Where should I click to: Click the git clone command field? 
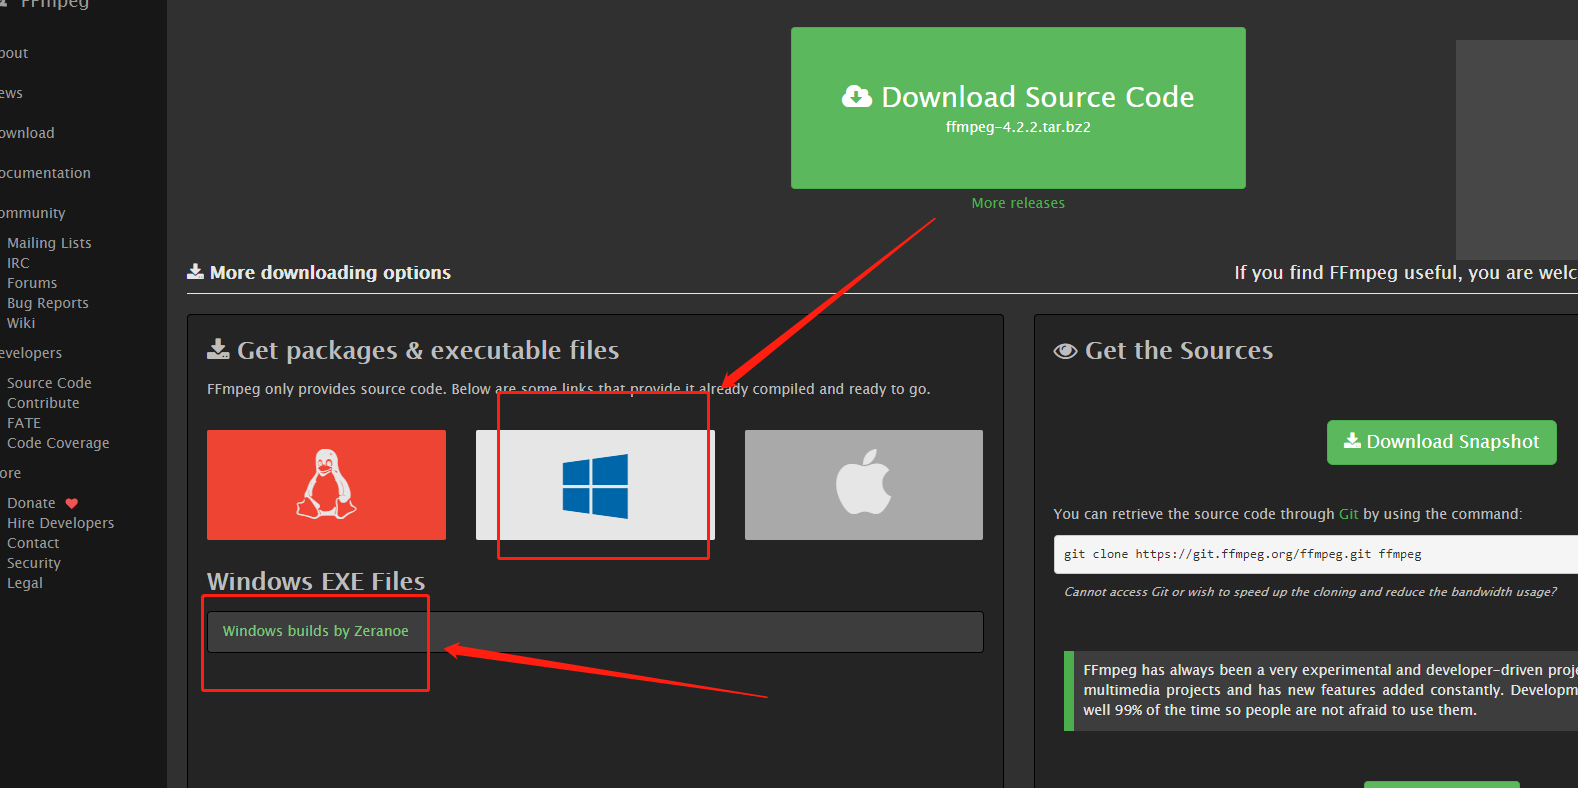1316,554
